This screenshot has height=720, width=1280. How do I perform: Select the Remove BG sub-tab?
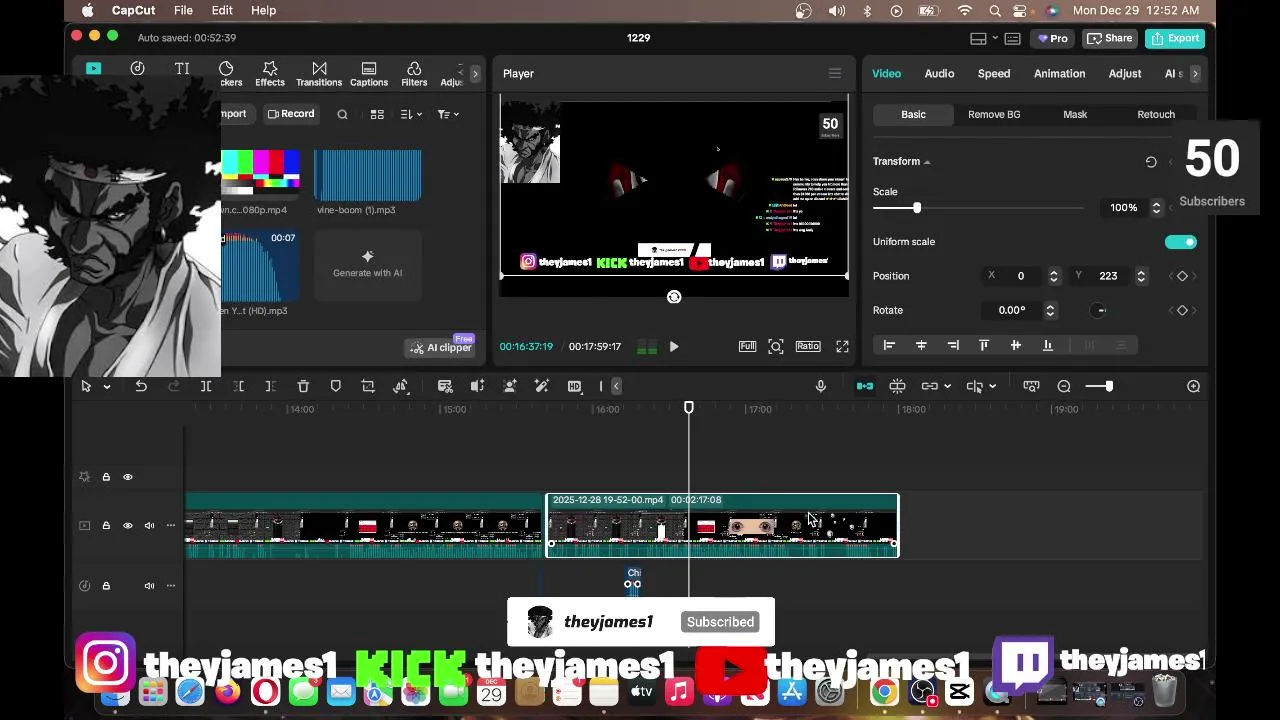[994, 114]
